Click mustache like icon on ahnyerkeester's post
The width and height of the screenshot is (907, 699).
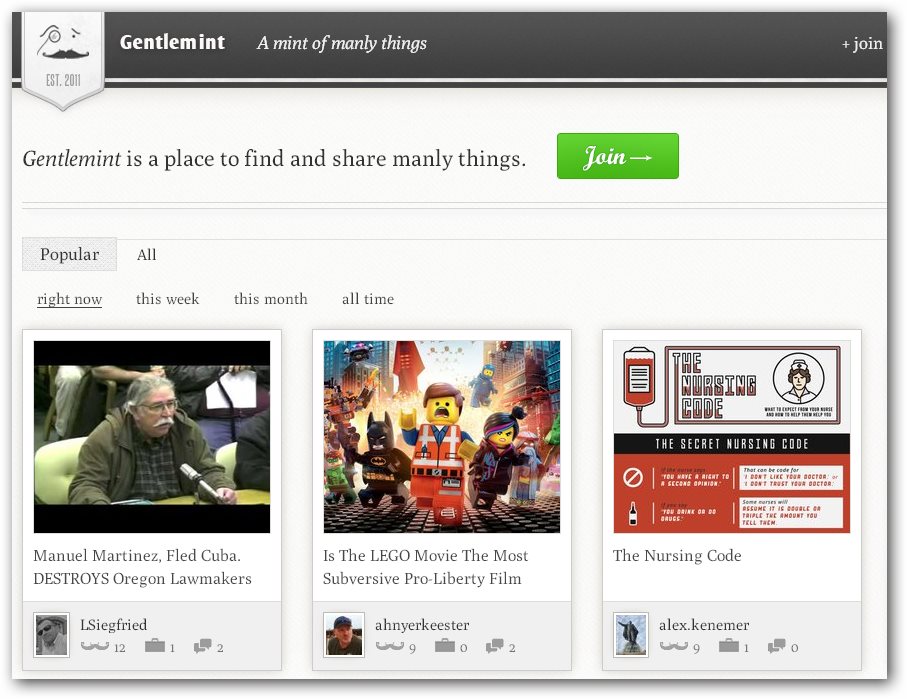[390, 646]
